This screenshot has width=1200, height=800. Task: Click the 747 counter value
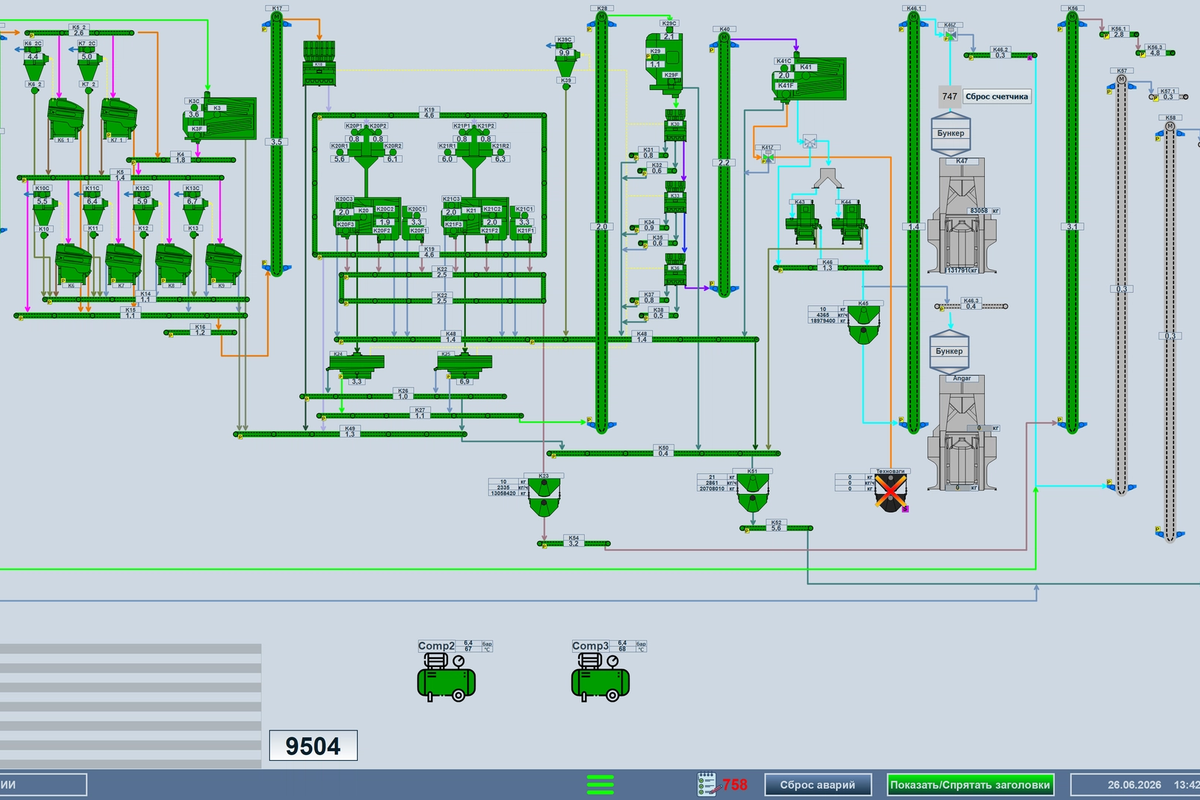pos(949,96)
